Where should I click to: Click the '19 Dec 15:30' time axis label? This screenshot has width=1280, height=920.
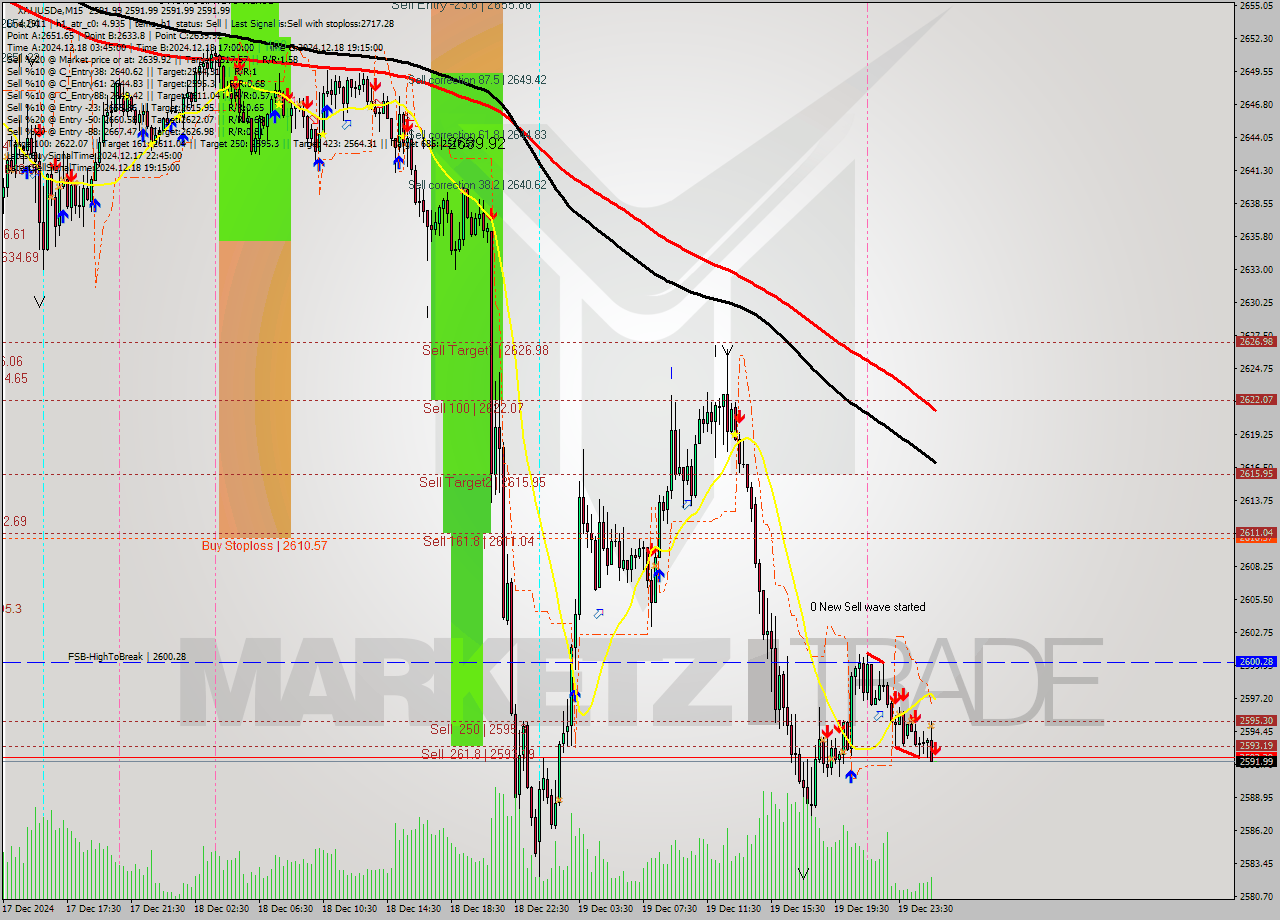798,909
